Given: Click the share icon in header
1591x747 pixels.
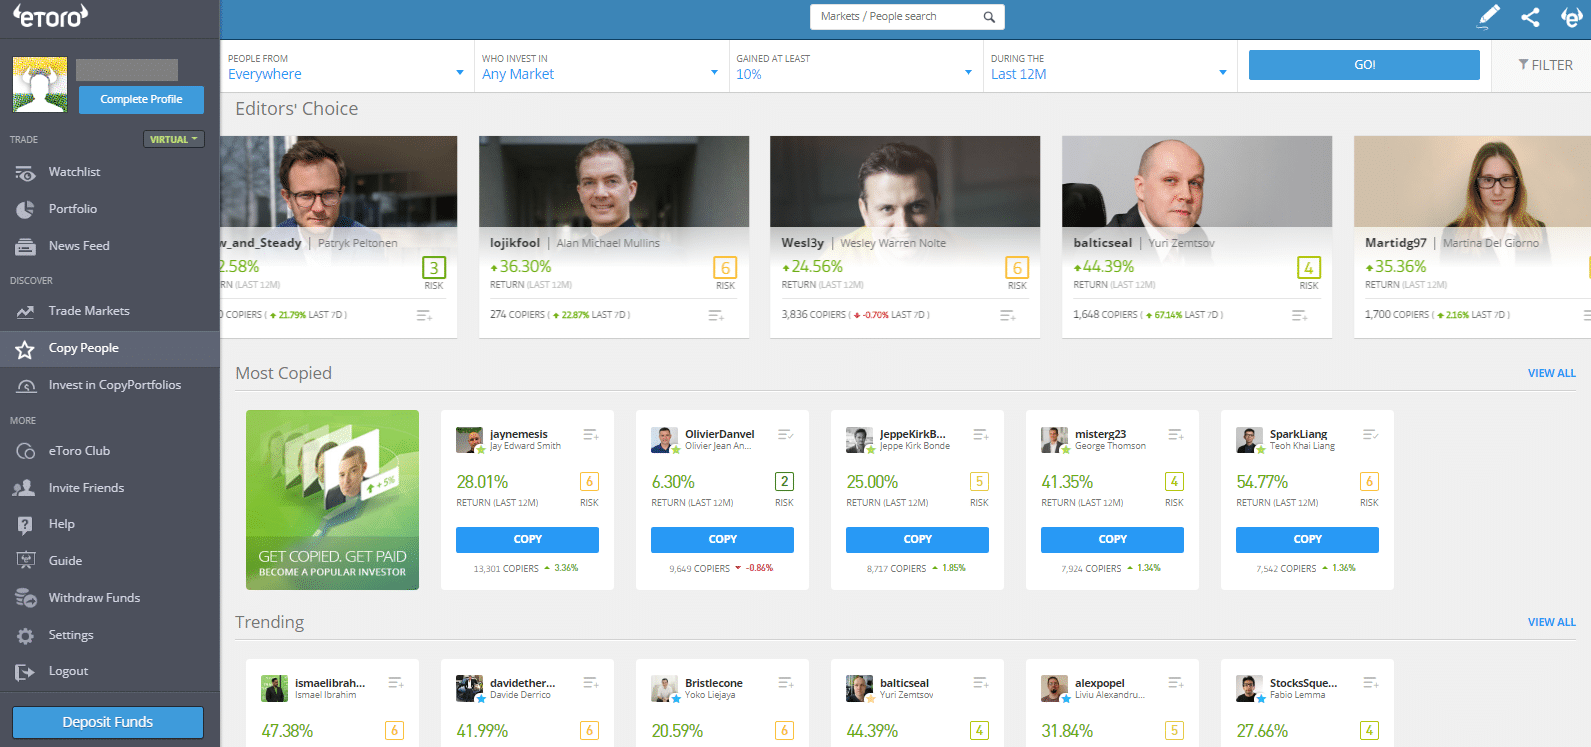Looking at the screenshot, I should click(x=1530, y=16).
